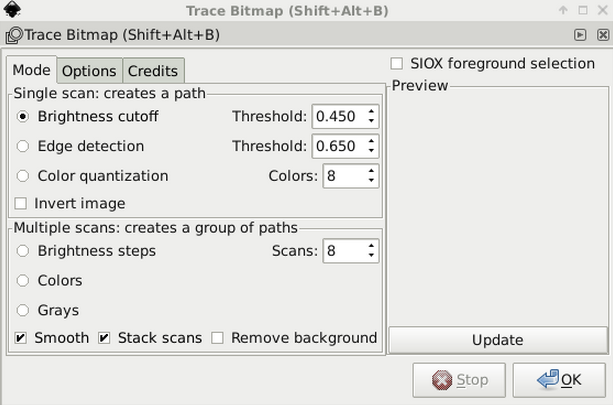The width and height of the screenshot is (613, 405).
Task: Click the Update preview button
Action: pyautogui.click(x=498, y=340)
